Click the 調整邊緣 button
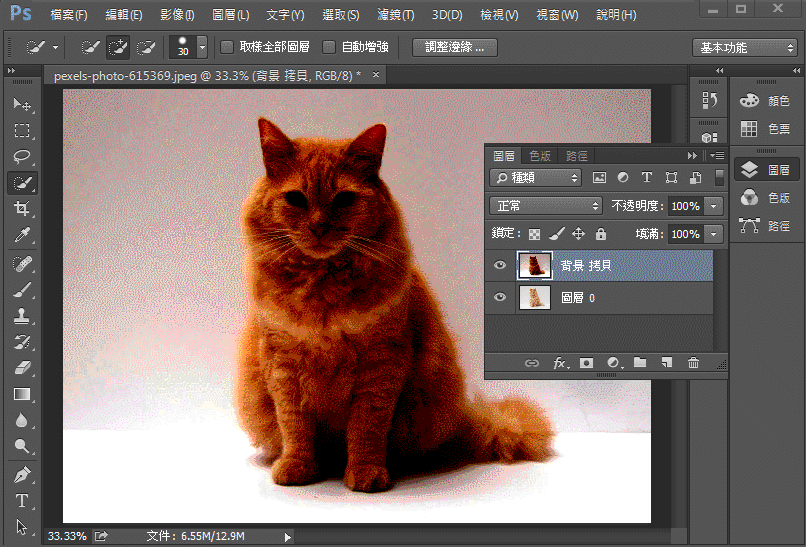The width and height of the screenshot is (806, 547). (454, 47)
